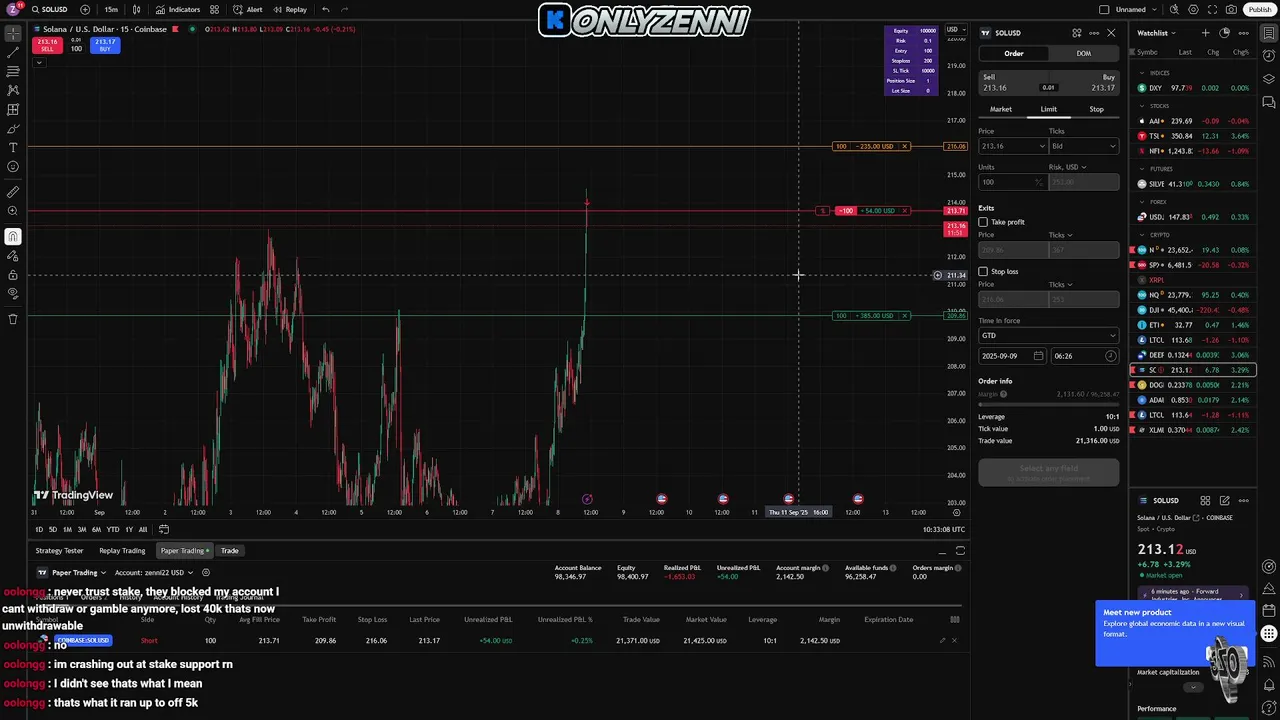Collapse the INDICES watchlist section
This screenshot has height=720, width=1280.
1142,73
